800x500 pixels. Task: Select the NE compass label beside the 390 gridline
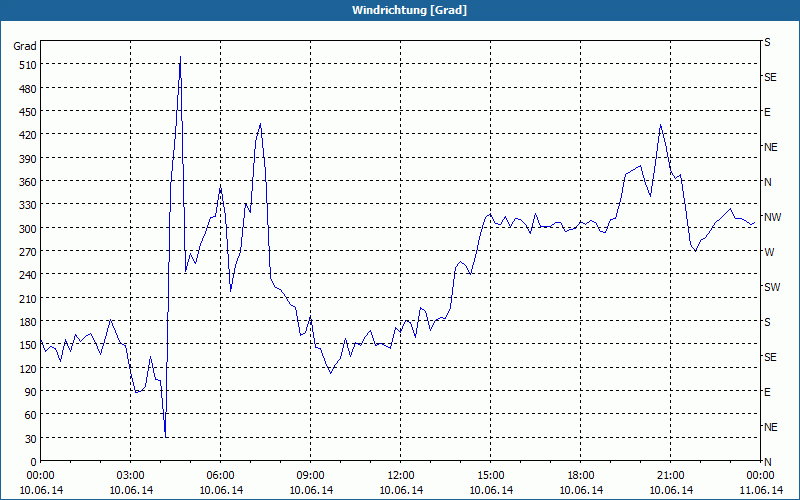click(x=770, y=147)
